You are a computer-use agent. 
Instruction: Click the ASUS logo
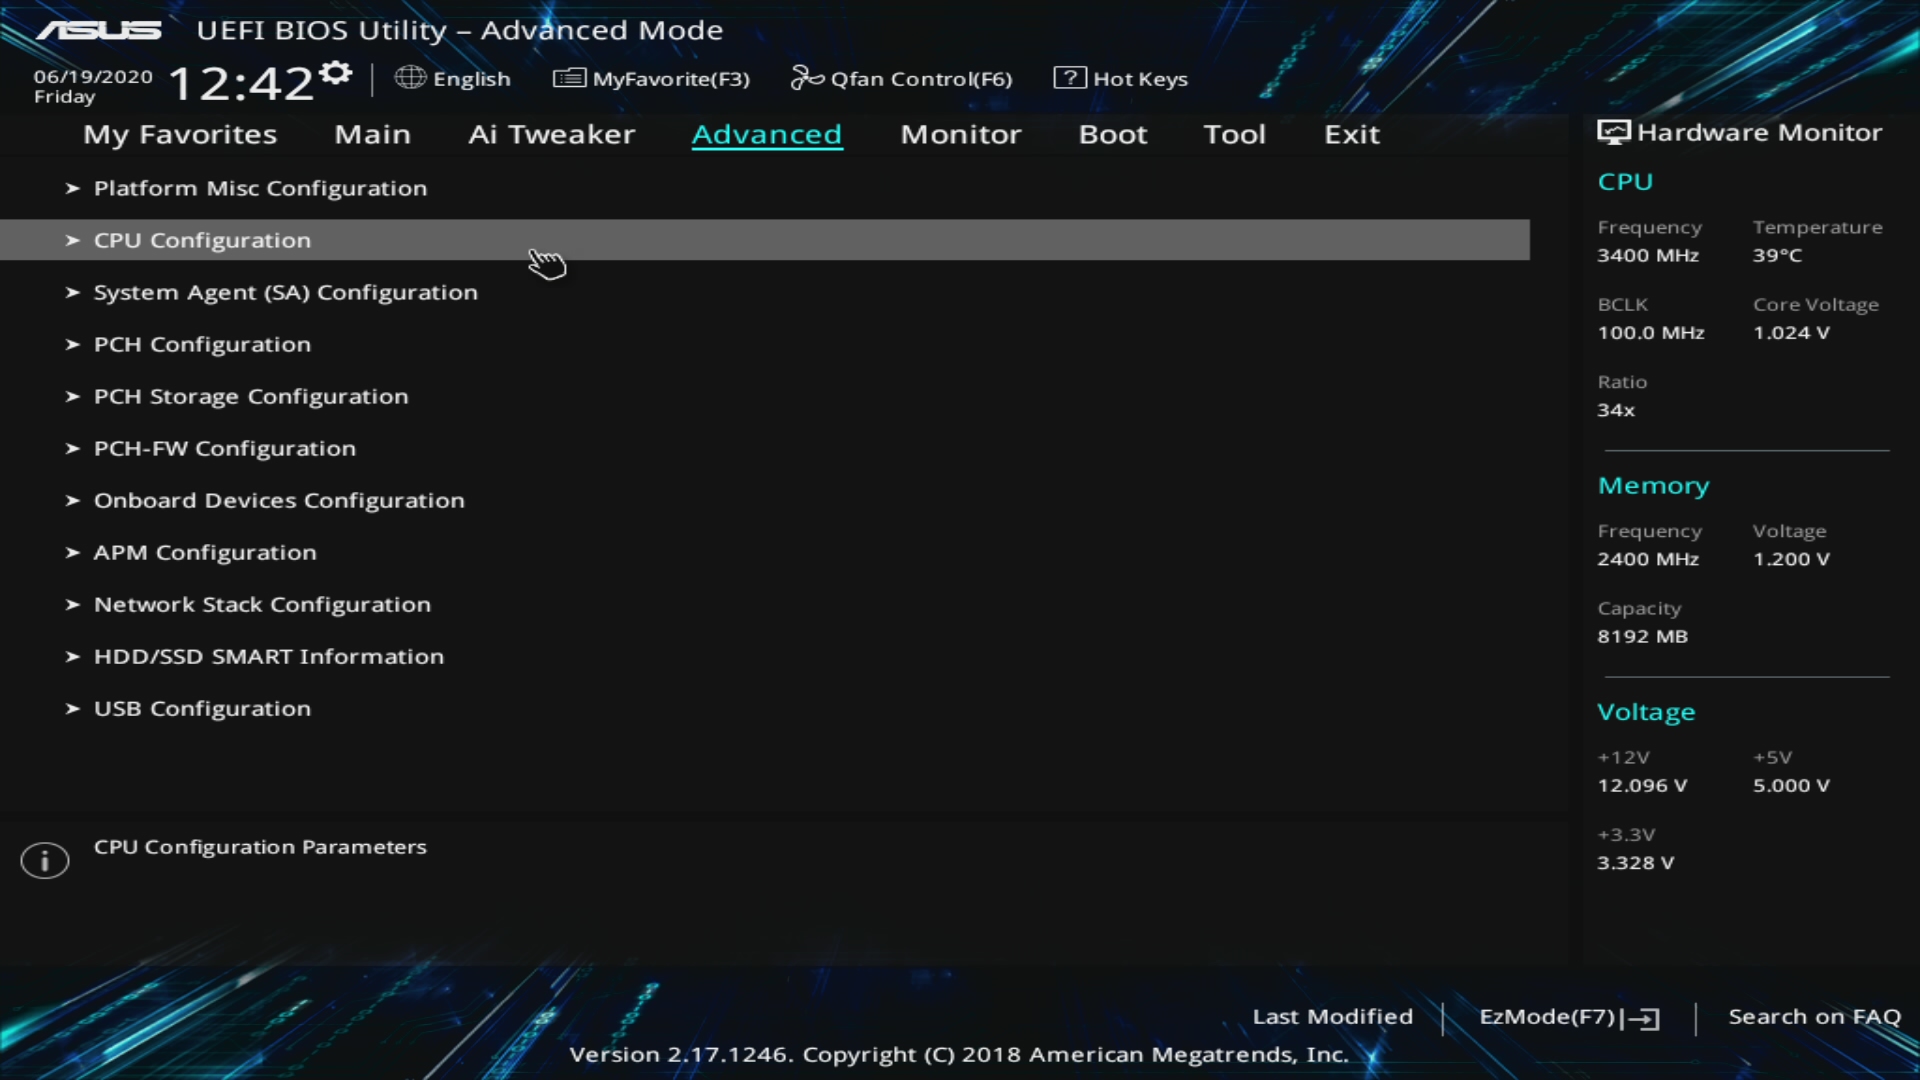(x=99, y=30)
